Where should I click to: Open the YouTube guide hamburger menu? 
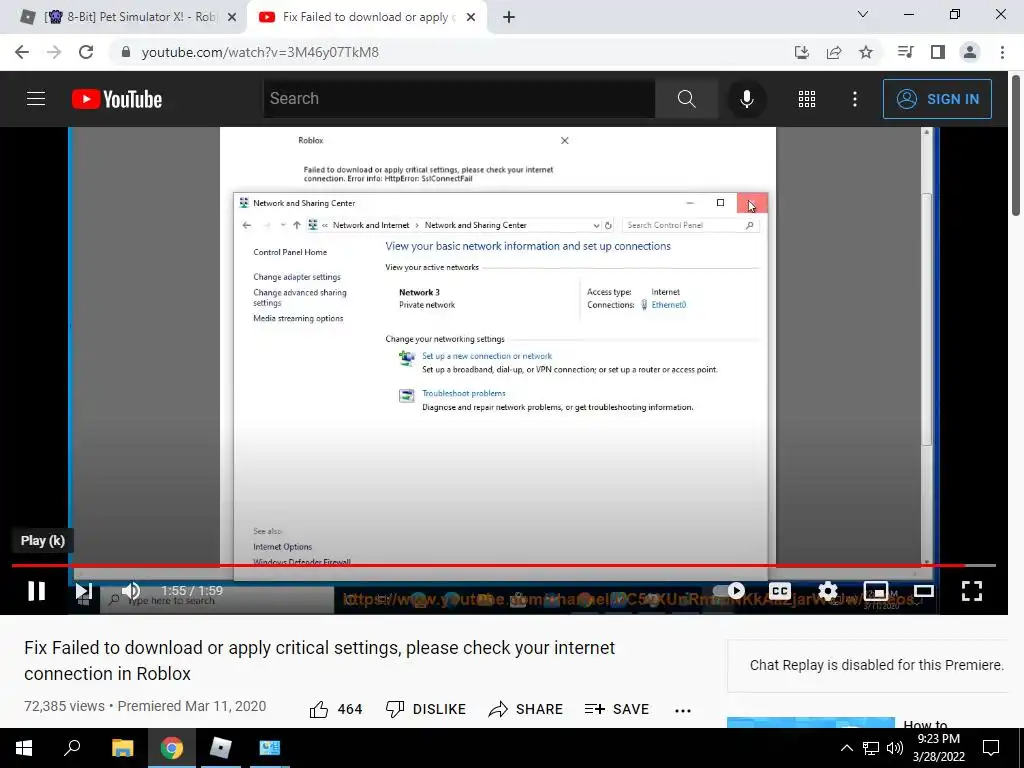coord(36,99)
